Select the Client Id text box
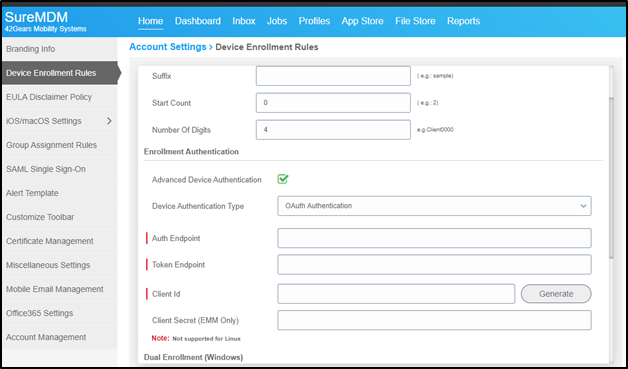Image resolution: width=628 pixels, height=369 pixels. [396, 294]
